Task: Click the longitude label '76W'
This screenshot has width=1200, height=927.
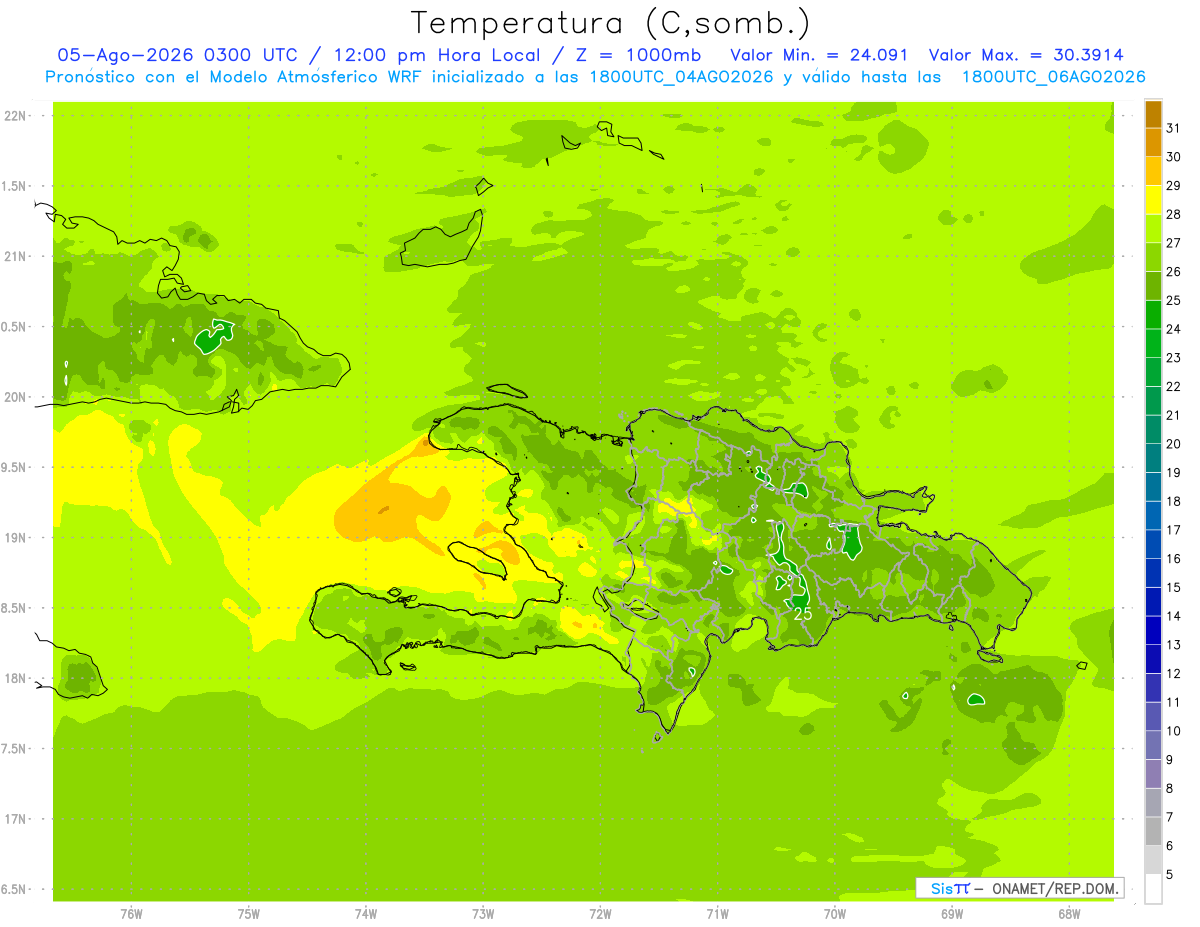Action: [x=130, y=913]
